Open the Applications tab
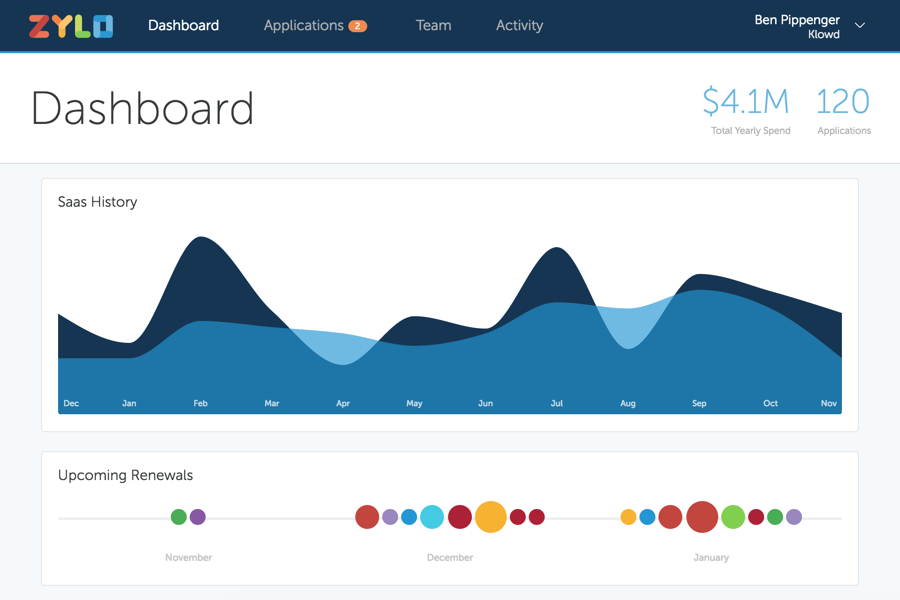Viewport: 900px width, 600px height. tap(303, 26)
